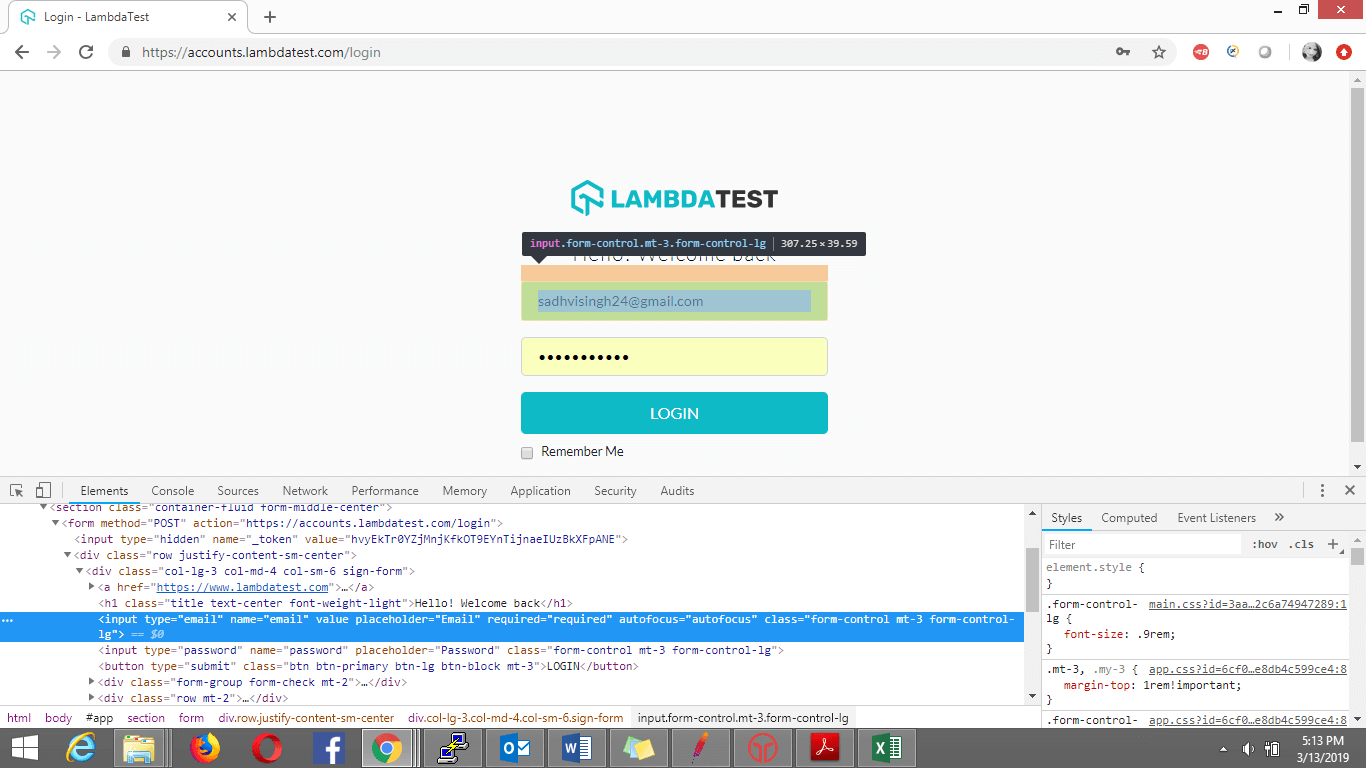Select the inspect element picker icon
The image size is (1366, 768).
(17, 490)
